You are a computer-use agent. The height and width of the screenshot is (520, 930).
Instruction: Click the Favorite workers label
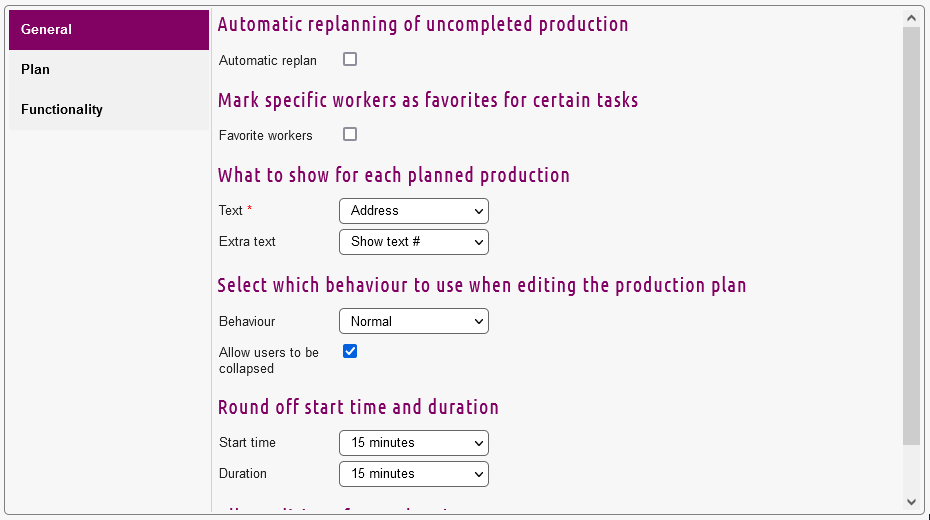click(x=266, y=136)
